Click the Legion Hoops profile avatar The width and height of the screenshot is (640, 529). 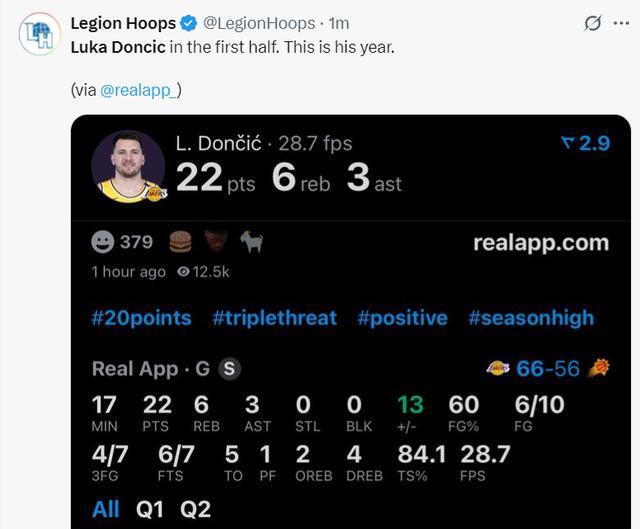point(40,34)
